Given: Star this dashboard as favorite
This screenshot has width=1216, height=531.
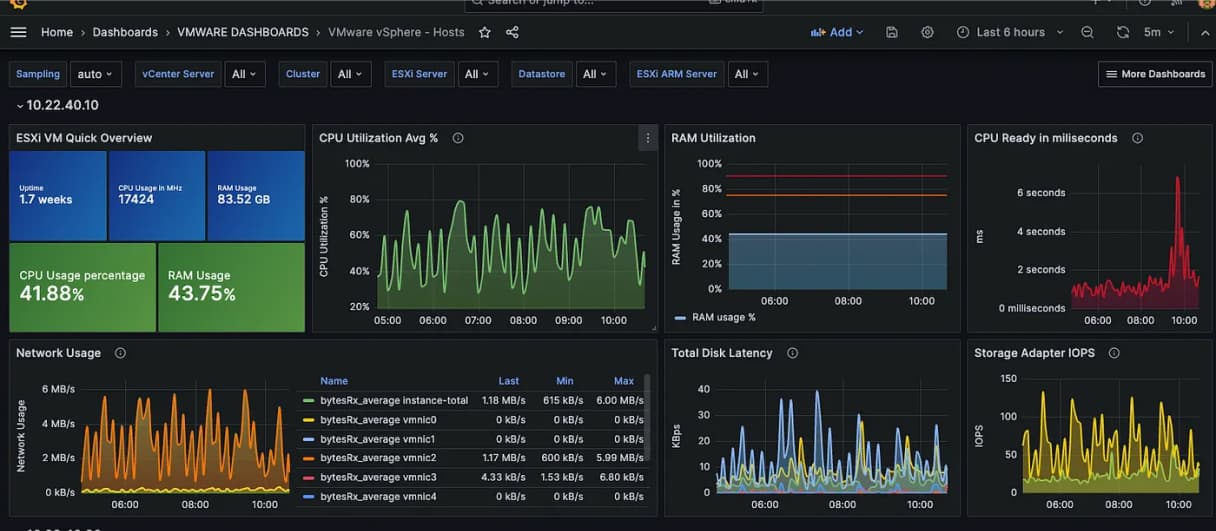Looking at the screenshot, I should pyautogui.click(x=485, y=32).
